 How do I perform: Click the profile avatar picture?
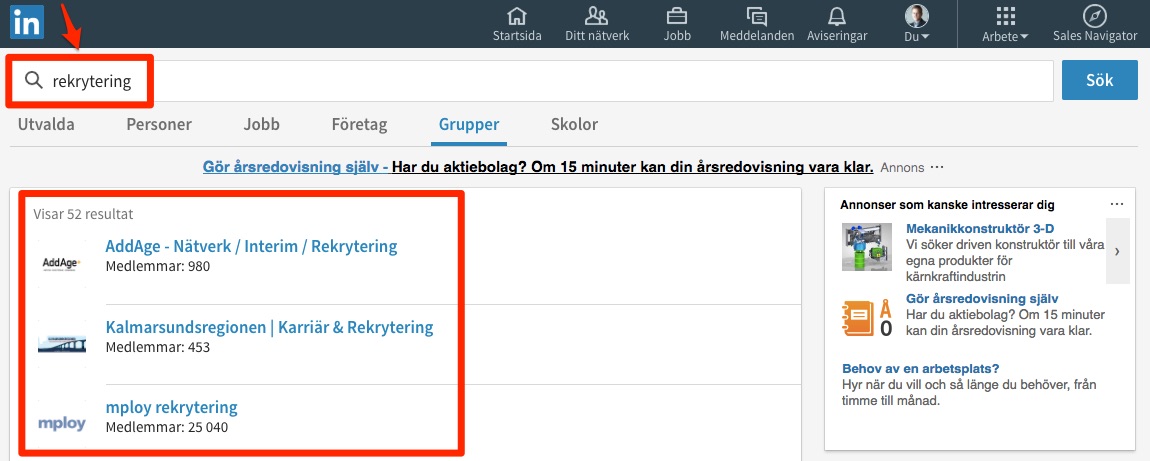pyautogui.click(x=917, y=16)
